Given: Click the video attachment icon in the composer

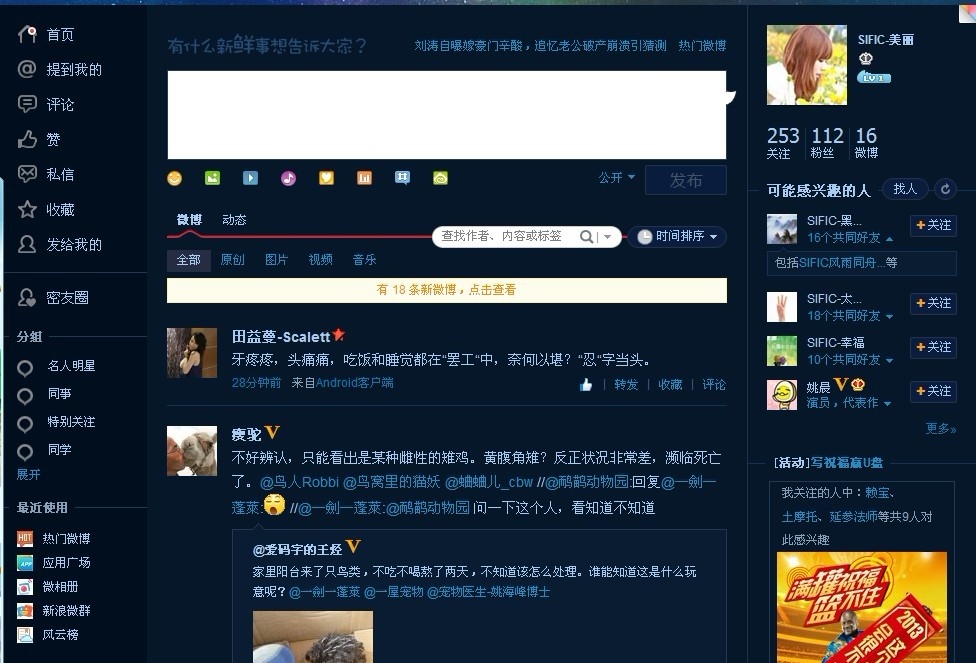Looking at the screenshot, I should (x=250, y=177).
